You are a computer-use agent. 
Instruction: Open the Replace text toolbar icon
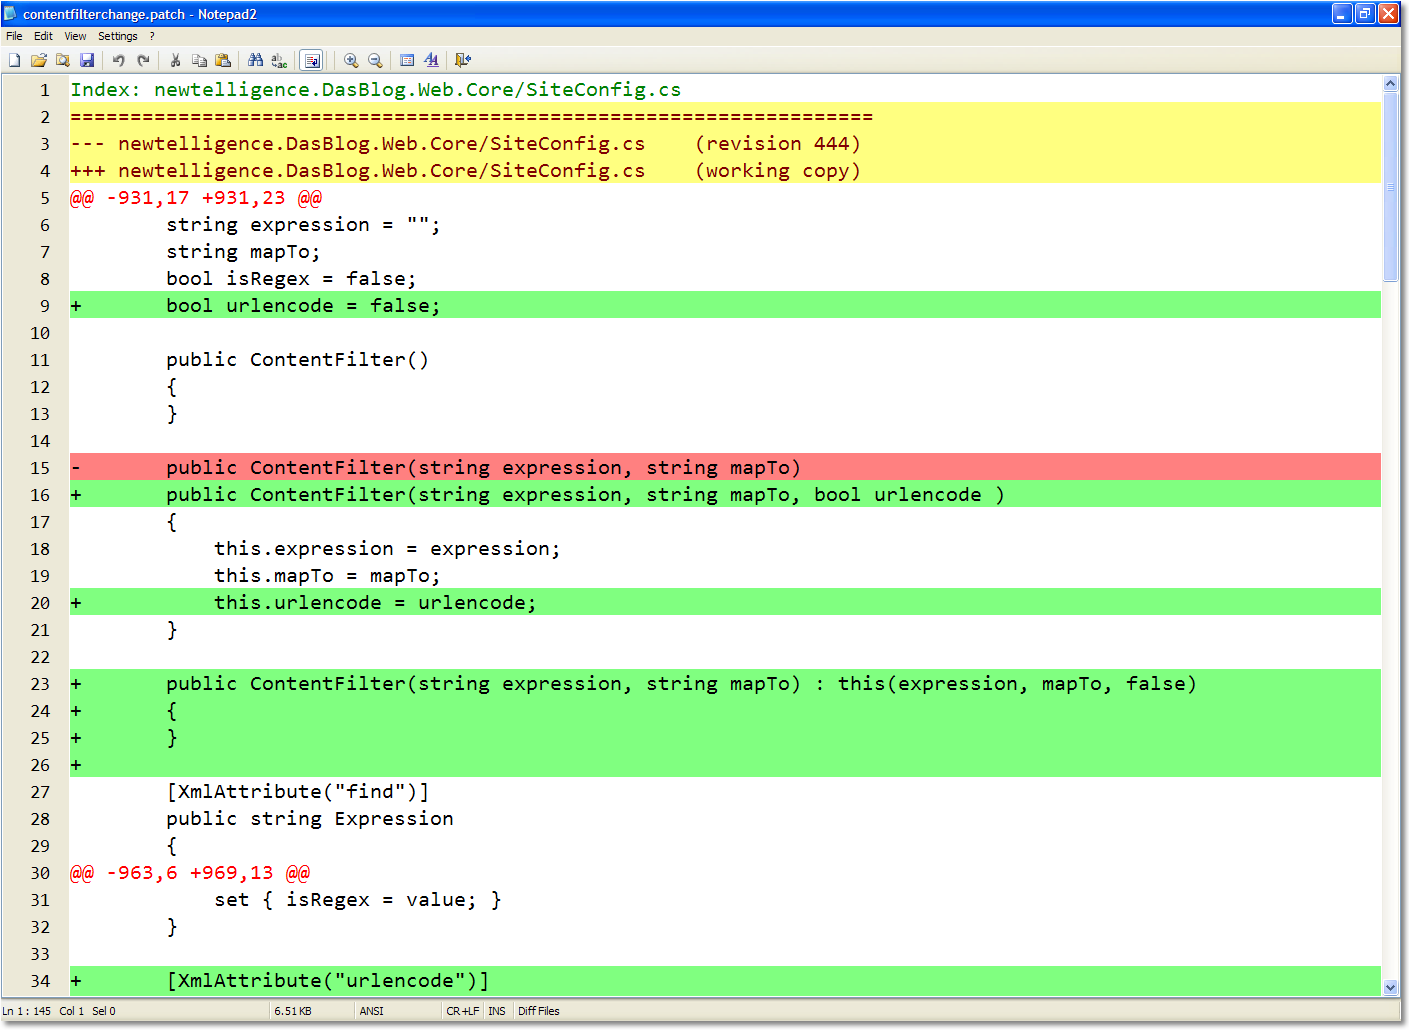[x=279, y=60]
